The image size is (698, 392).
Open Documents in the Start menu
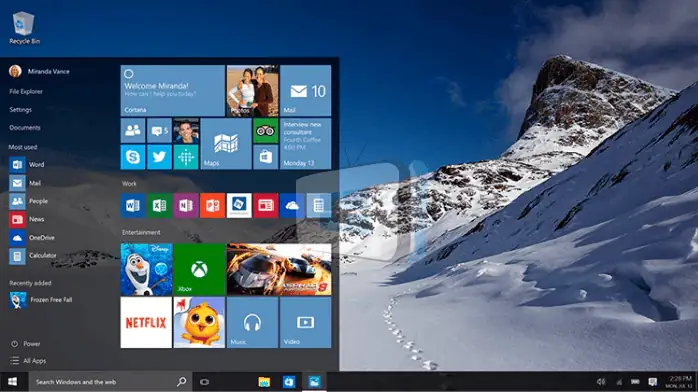[25, 128]
